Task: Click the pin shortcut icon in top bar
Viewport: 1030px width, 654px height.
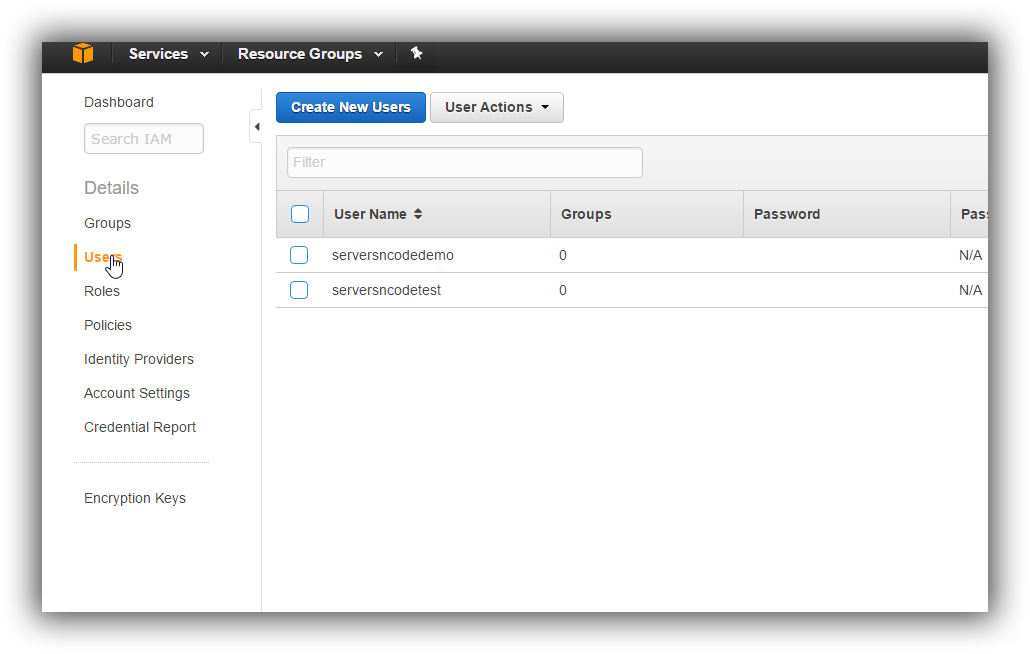Action: [x=416, y=53]
